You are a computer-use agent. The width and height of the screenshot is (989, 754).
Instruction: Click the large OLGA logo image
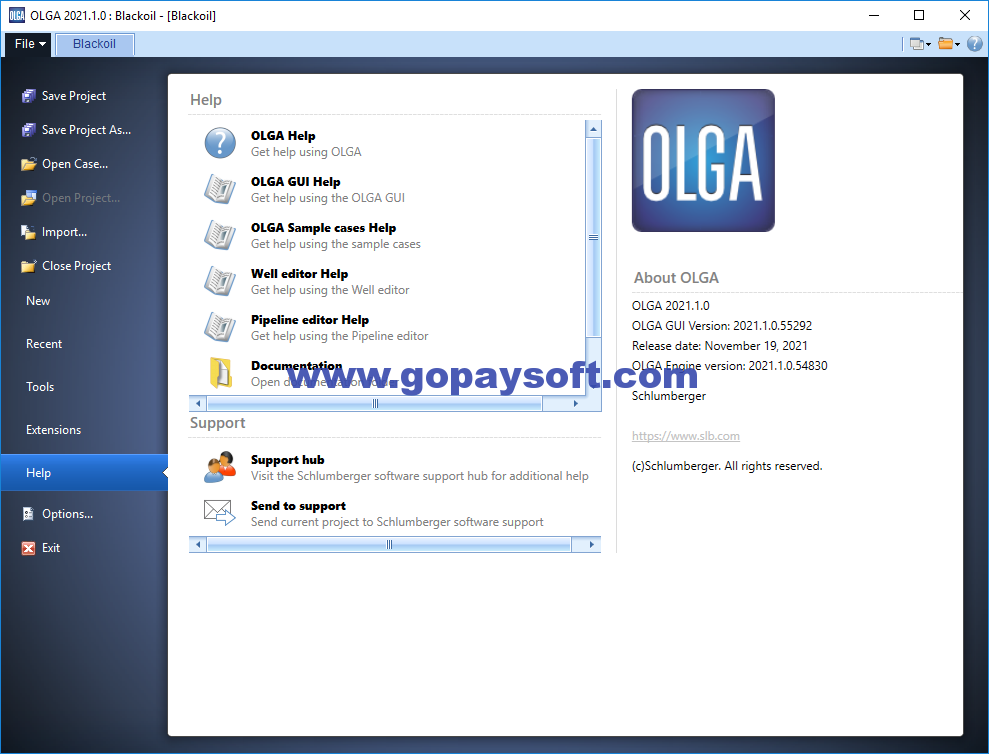(703, 160)
